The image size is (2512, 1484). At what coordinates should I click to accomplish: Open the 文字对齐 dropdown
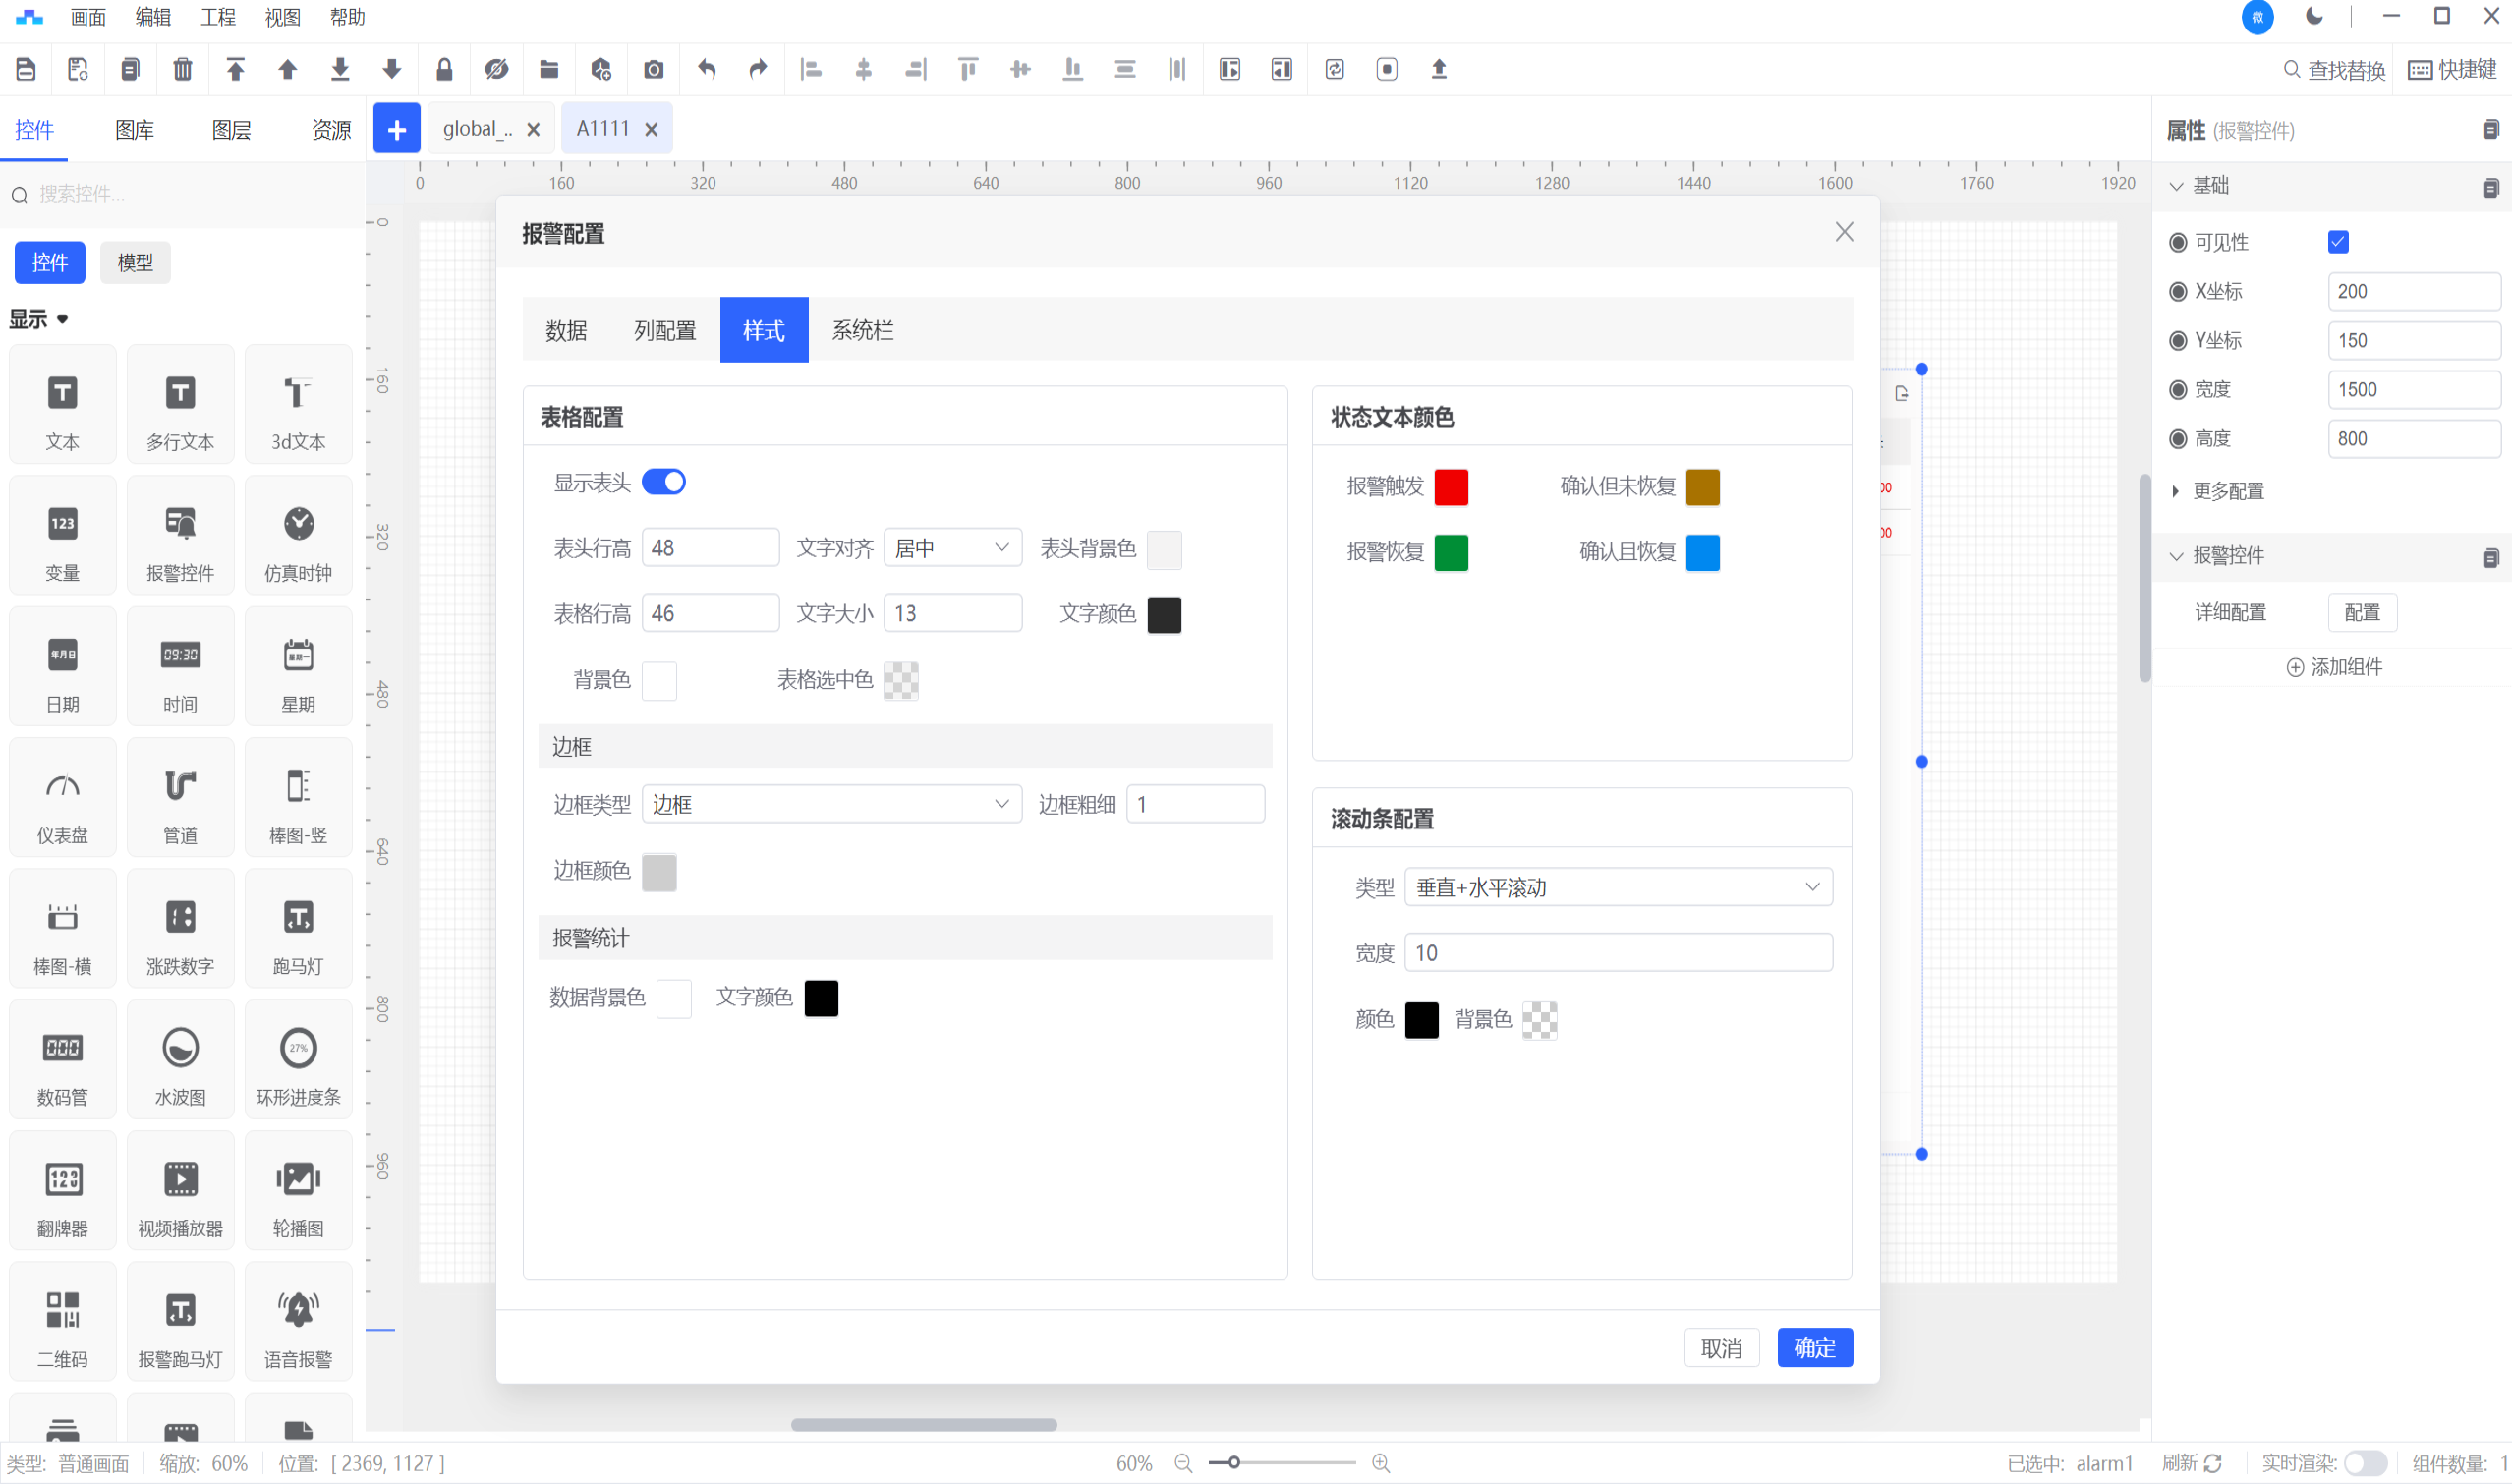coord(952,548)
